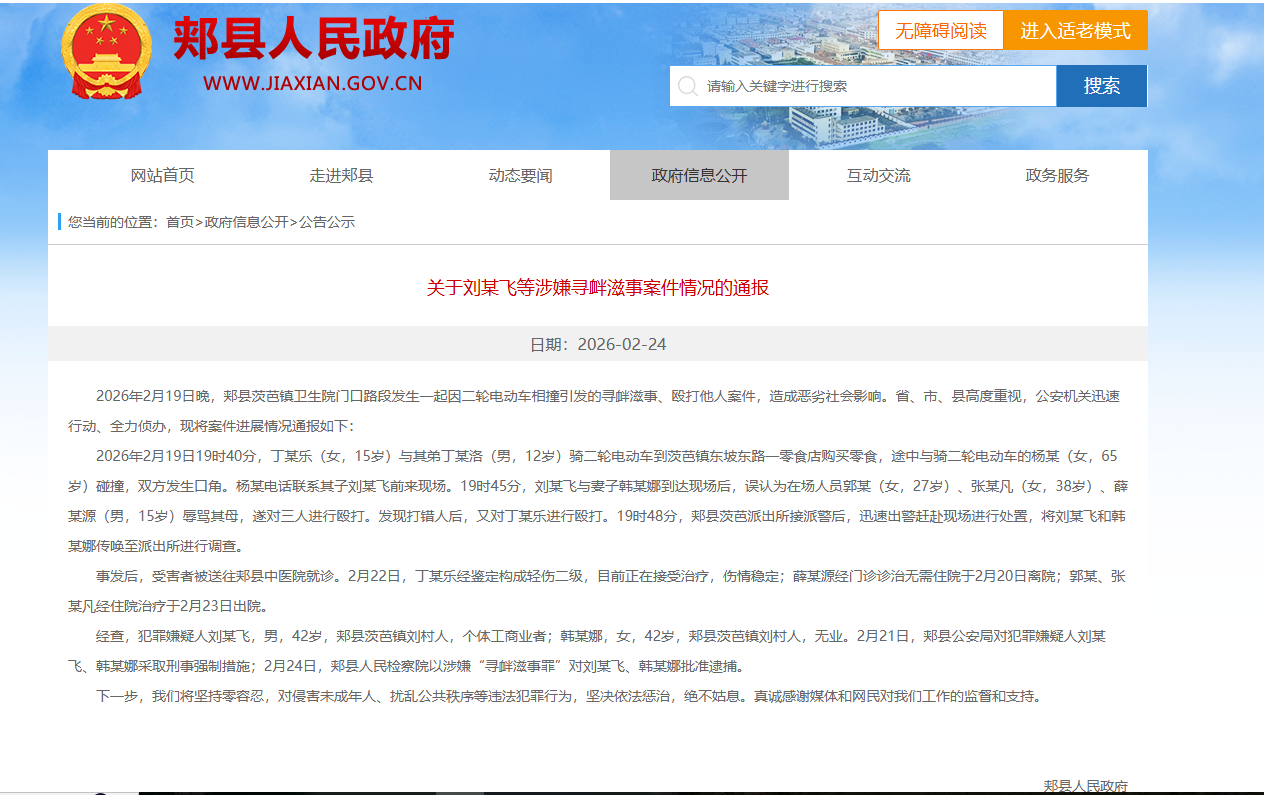Open 动态要闻 nav tab
The height and width of the screenshot is (795, 1264).
pyautogui.click(x=520, y=176)
